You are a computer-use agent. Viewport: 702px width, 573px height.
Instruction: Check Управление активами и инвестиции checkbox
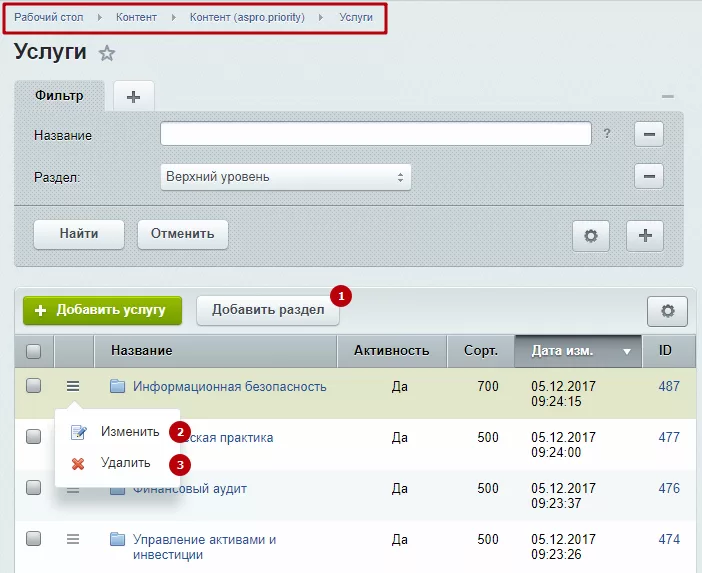34,538
